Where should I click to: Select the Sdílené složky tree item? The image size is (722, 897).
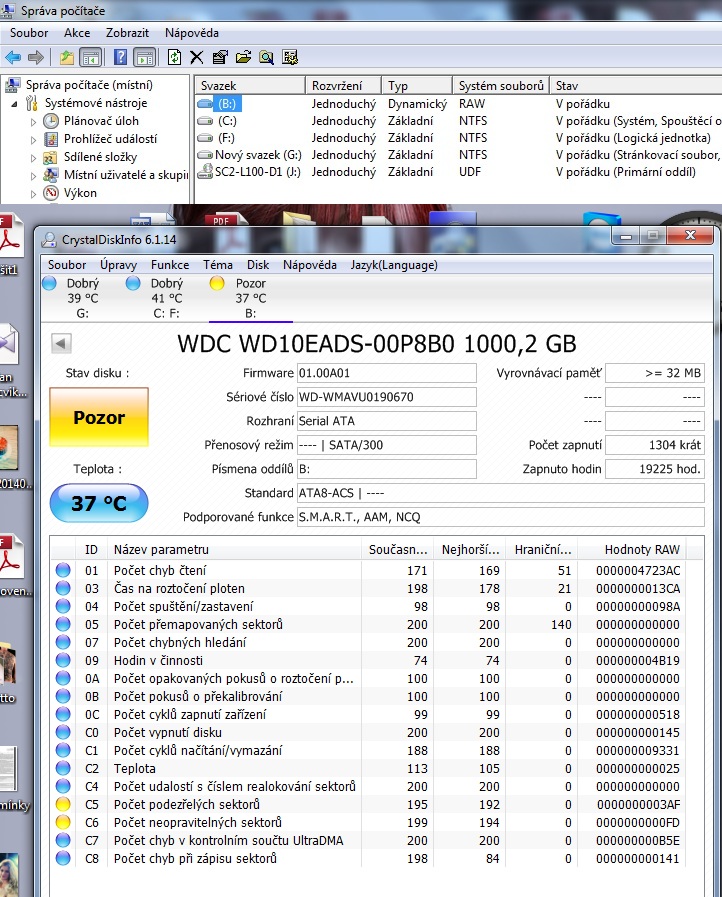point(100,157)
